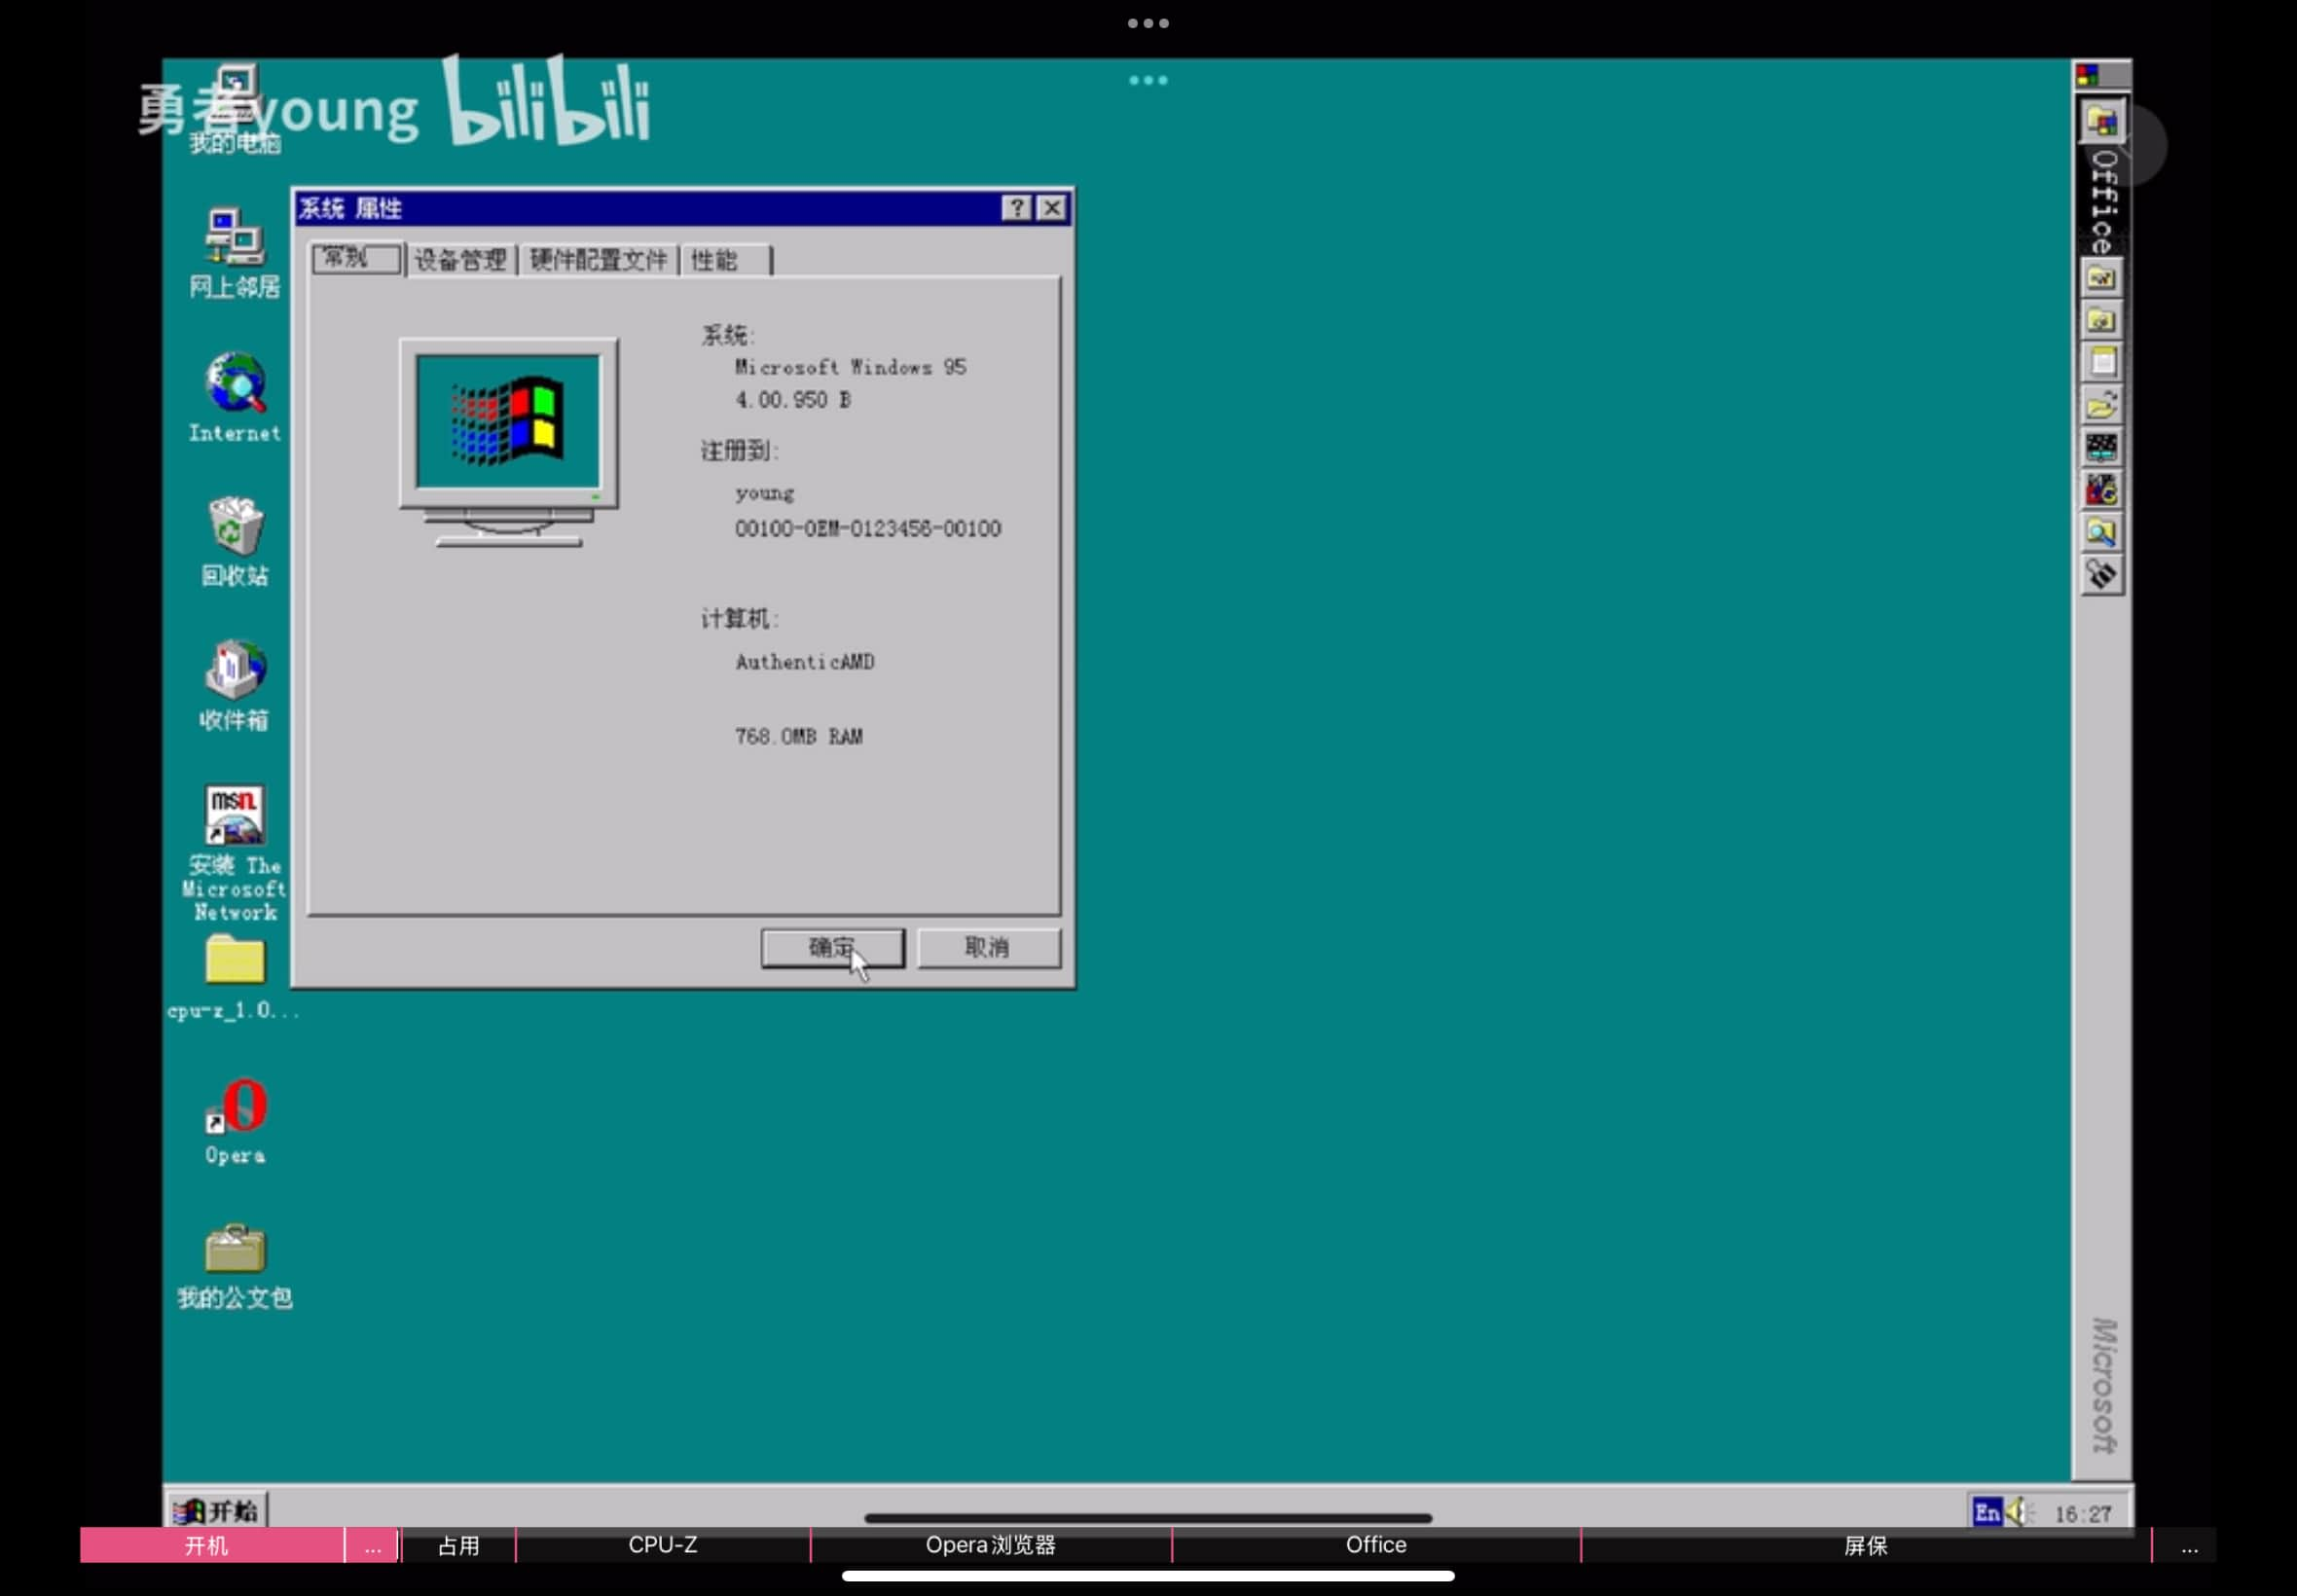This screenshot has width=2297, height=1596.
Task: Click product ID '00100-OEM-0123456-00100'
Action: point(868,529)
